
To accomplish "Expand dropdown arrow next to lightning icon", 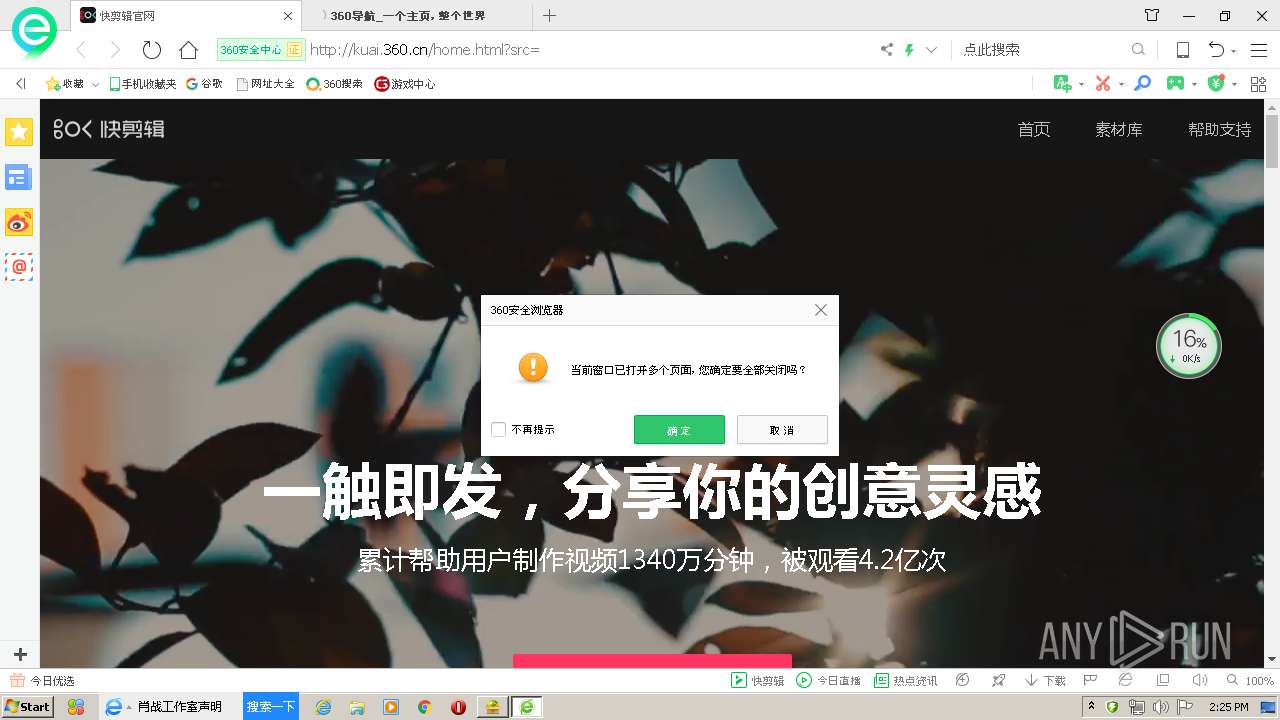I will point(931,49).
